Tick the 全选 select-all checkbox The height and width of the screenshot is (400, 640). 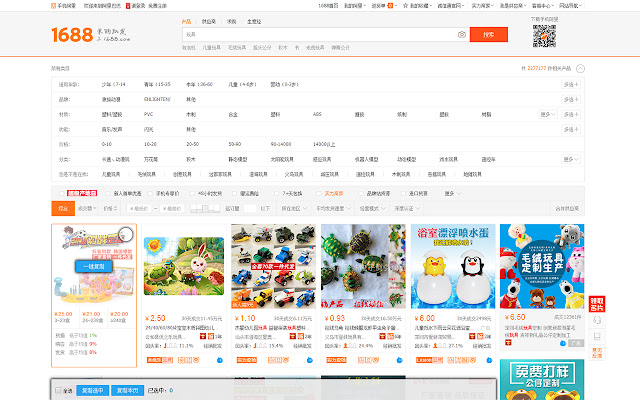click(x=58, y=390)
